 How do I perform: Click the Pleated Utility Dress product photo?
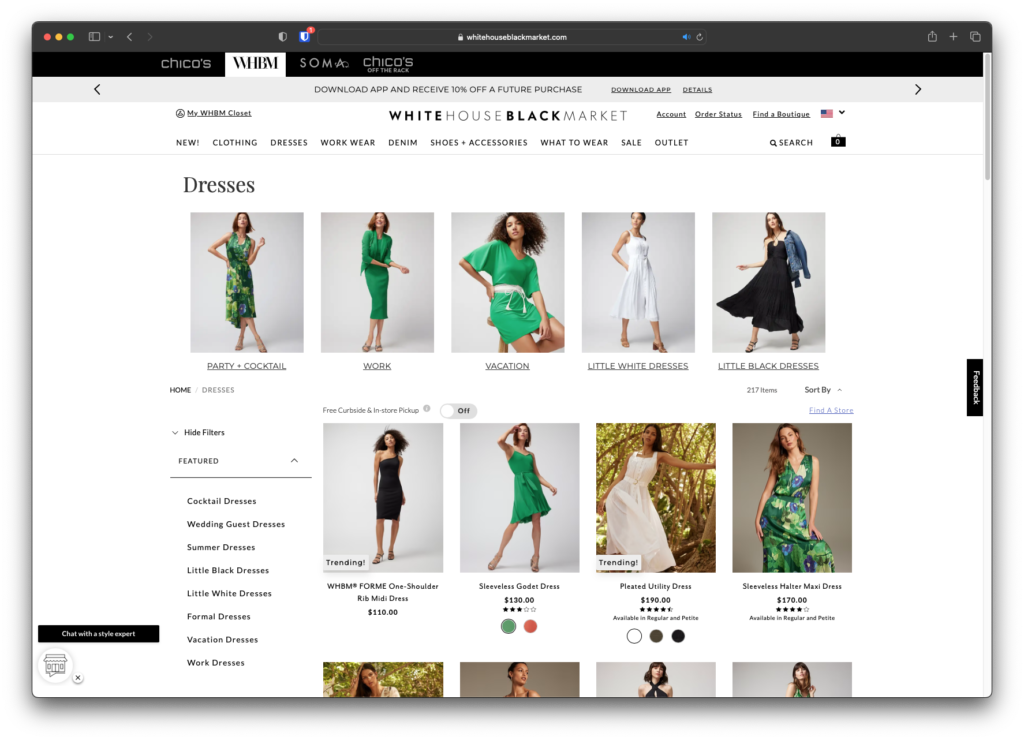tap(655, 498)
